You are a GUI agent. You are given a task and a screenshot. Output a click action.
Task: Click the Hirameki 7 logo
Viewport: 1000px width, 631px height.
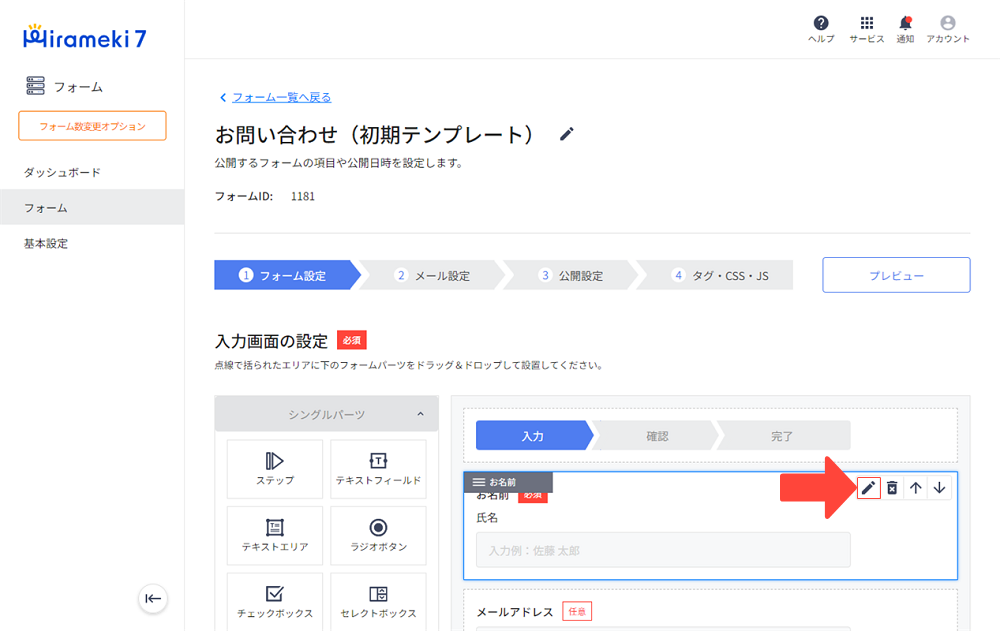(x=84, y=37)
